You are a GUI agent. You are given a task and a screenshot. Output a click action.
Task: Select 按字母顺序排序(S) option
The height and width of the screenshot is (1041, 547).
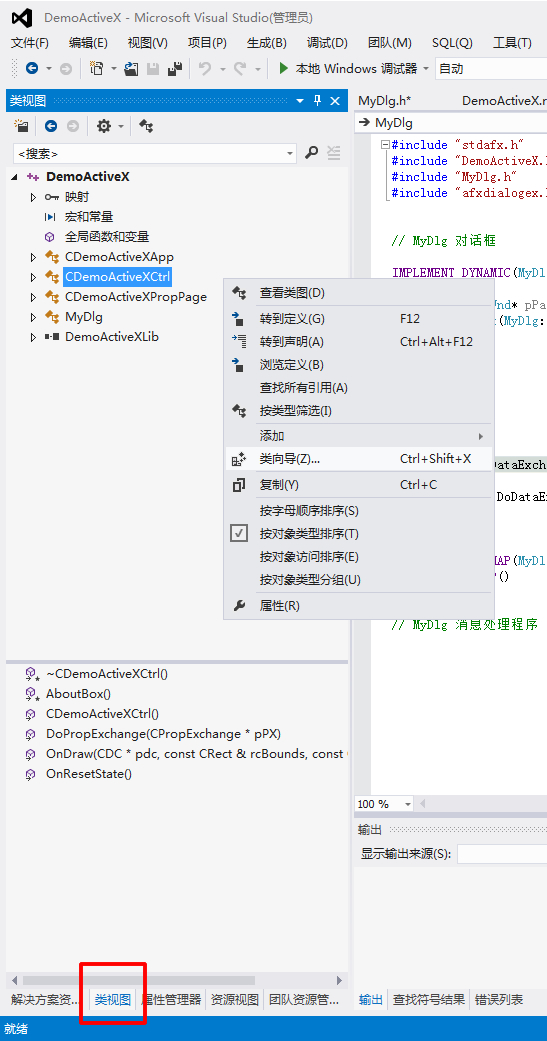[358, 511]
